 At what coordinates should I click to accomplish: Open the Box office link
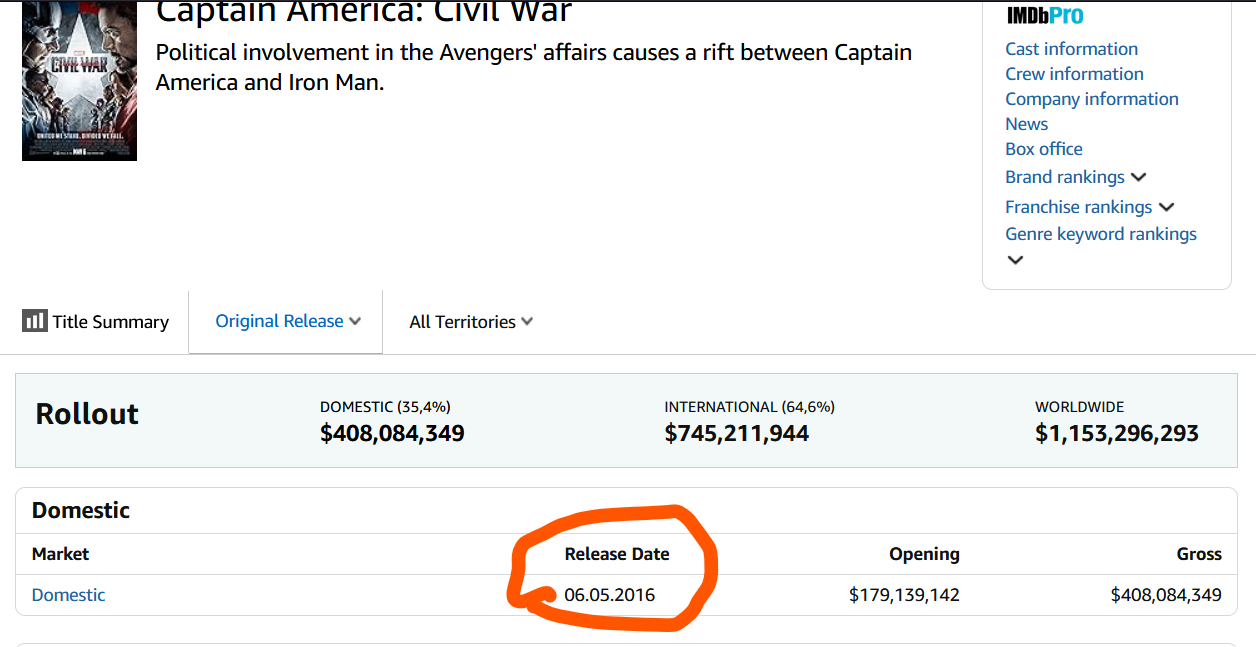click(1044, 149)
